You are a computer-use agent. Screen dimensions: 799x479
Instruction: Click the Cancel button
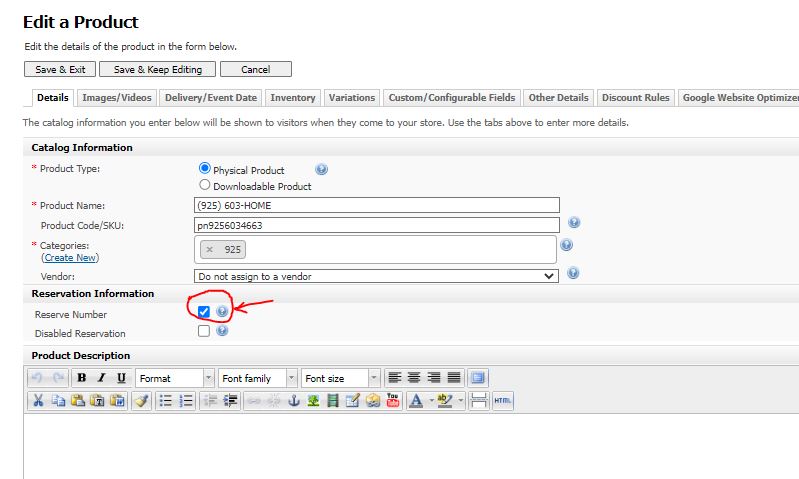tap(256, 69)
